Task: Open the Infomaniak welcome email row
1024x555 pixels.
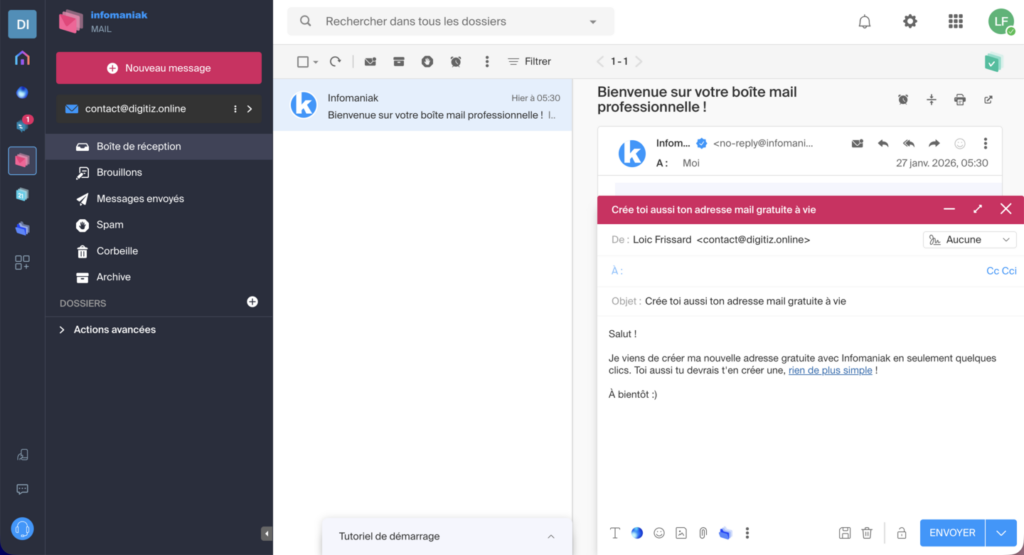Action: point(423,105)
